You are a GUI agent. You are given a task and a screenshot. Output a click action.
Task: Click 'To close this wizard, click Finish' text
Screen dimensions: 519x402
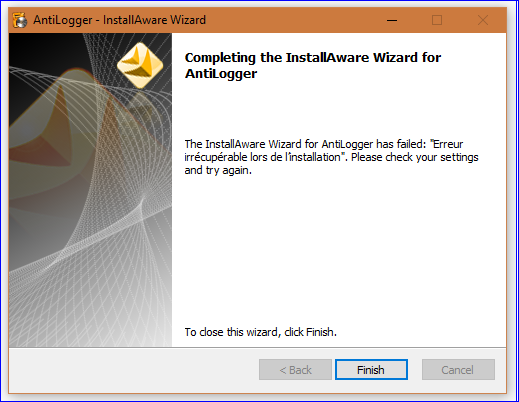[261, 332]
